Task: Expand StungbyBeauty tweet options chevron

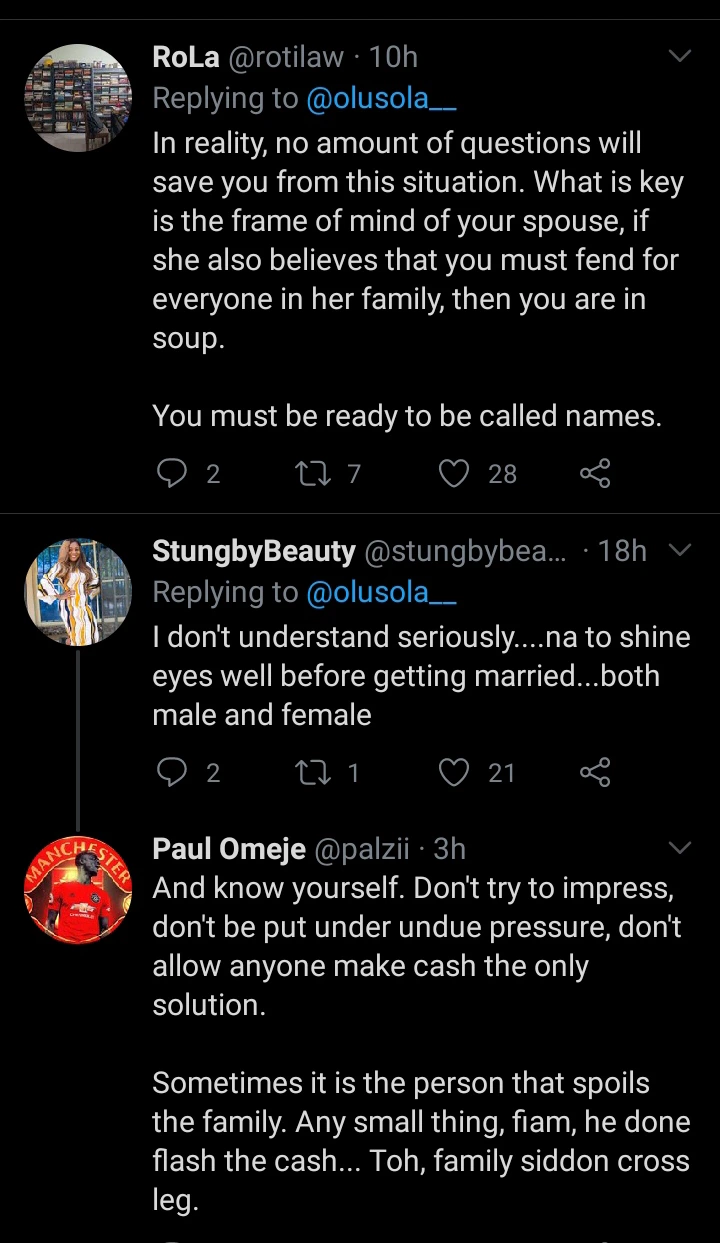Action: pyautogui.click(x=680, y=550)
